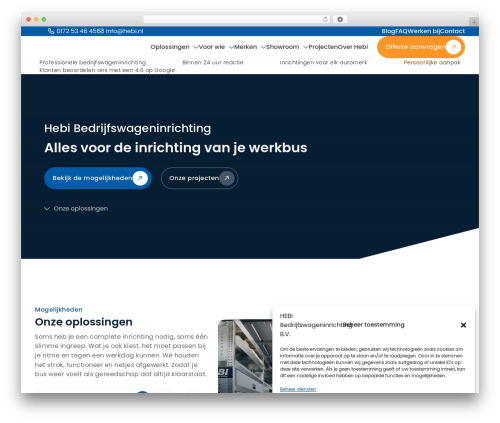Image resolution: width=500 pixels, height=423 pixels.
Task: Click 'Klanten beoordelen ons met een 4.6 op Google'
Action: click(x=107, y=70)
